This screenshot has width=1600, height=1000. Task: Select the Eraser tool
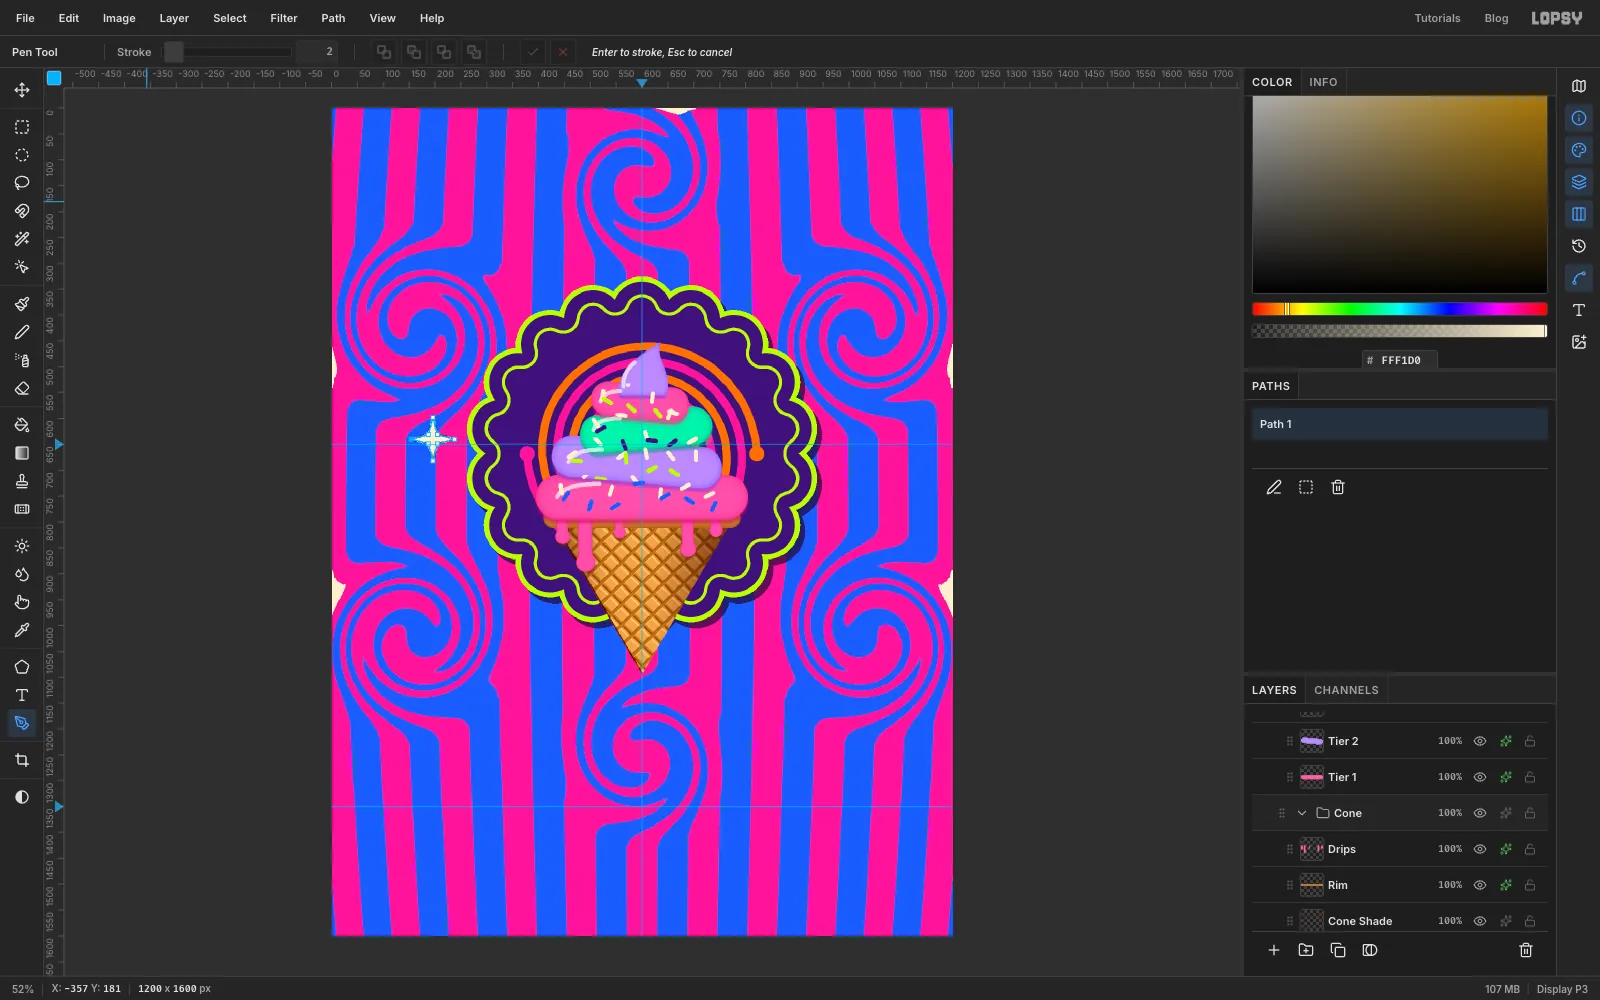[22, 388]
